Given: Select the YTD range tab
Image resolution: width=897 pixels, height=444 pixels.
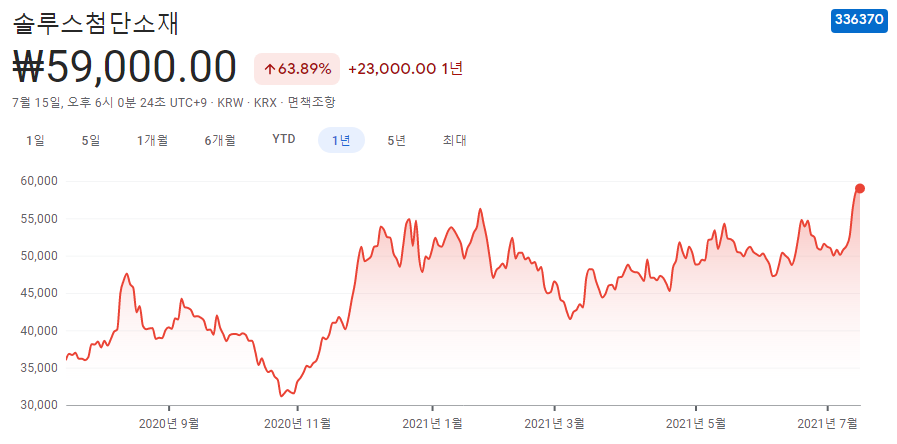Looking at the screenshot, I should coord(284,139).
